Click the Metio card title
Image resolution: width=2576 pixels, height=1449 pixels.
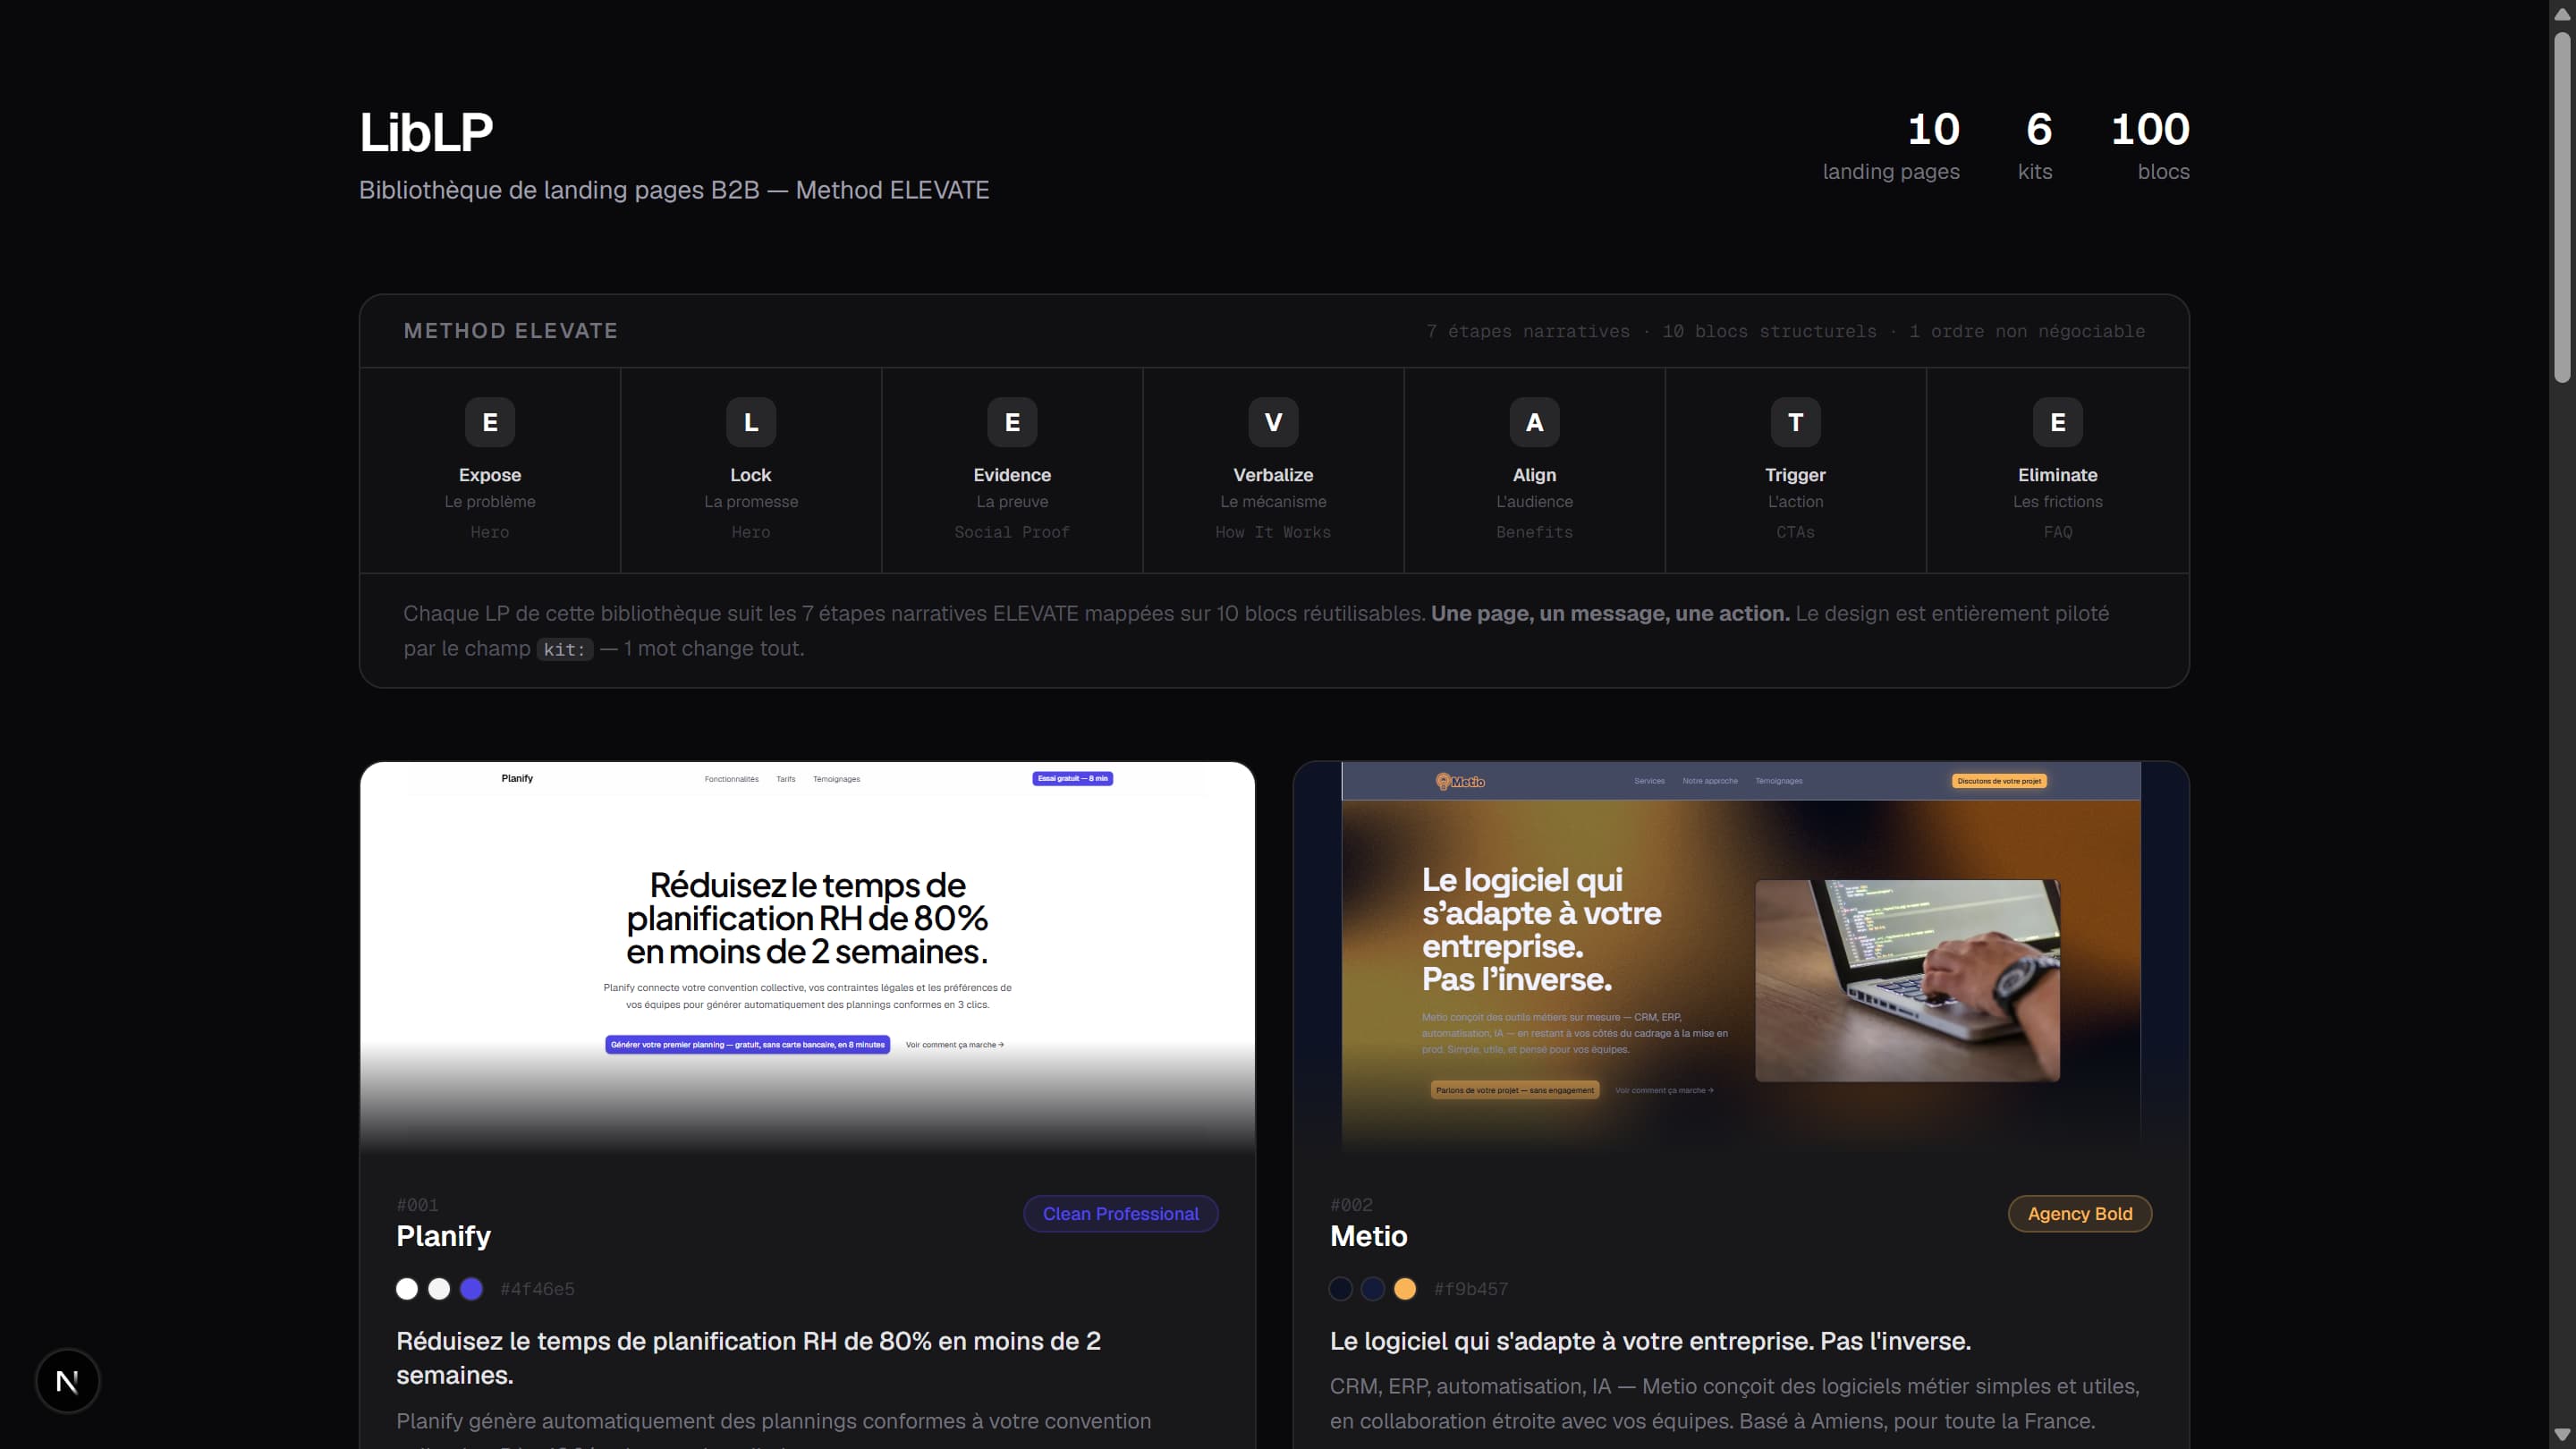tap(1368, 1236)
